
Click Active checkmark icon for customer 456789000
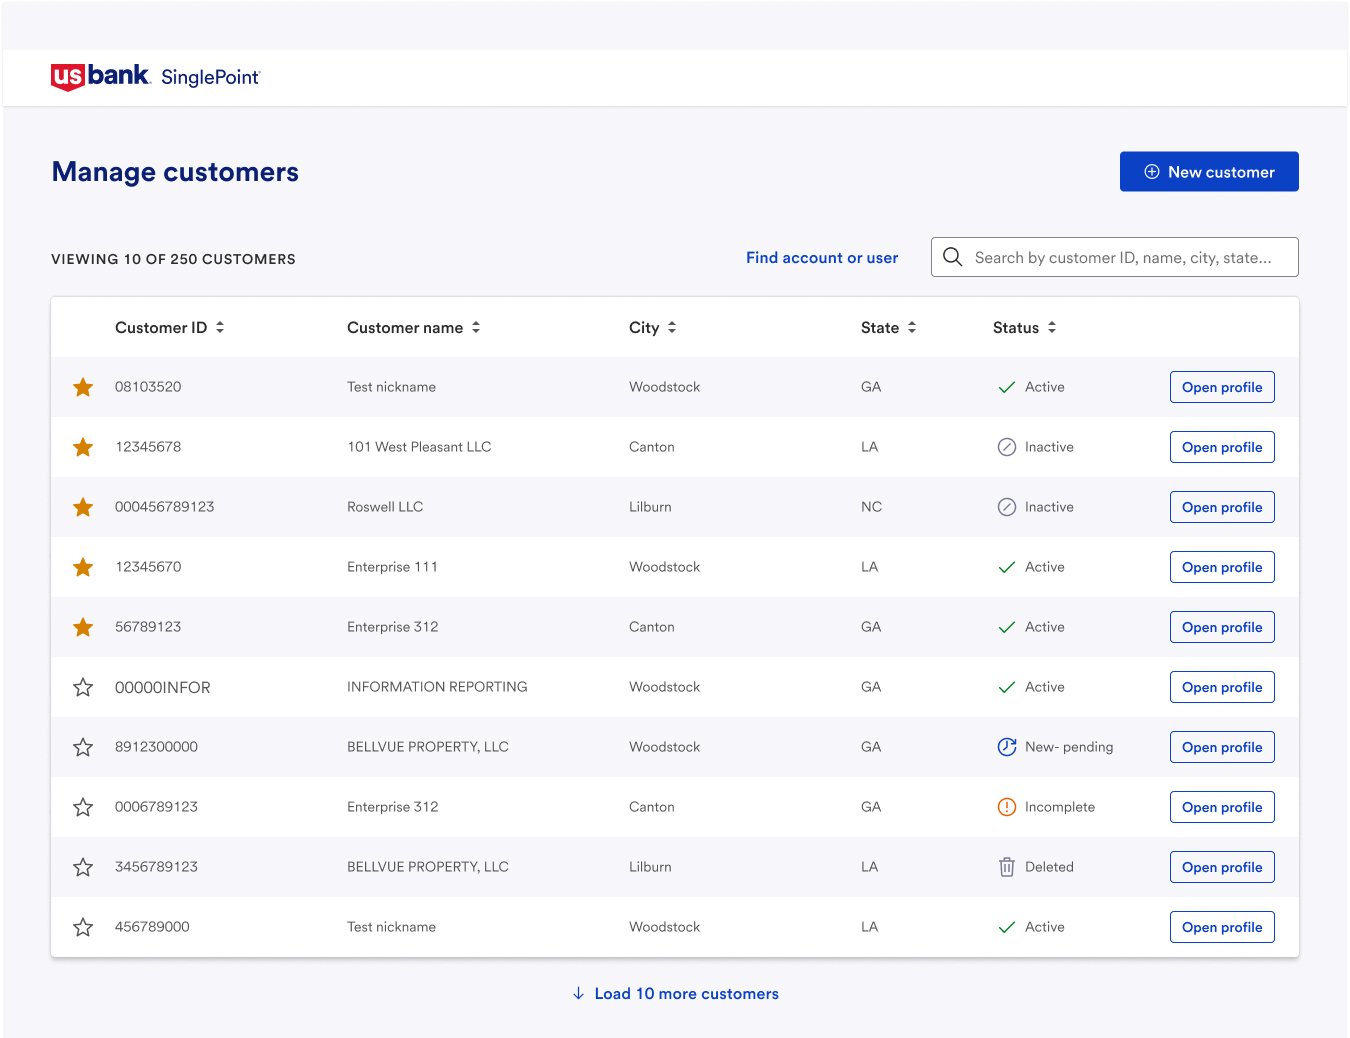point(1007,927)
